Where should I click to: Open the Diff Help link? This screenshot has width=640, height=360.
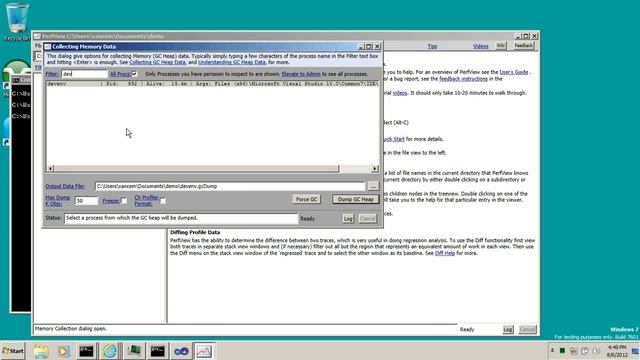(444, 253)
